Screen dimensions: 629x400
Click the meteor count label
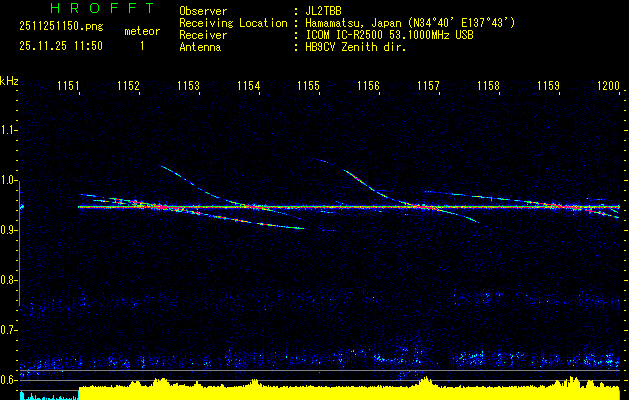coord(141,31)
